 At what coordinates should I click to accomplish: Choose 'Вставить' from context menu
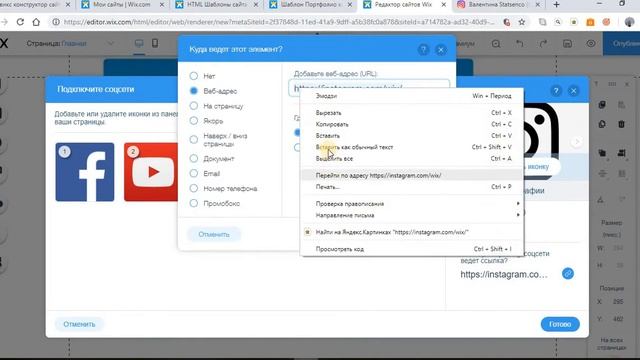[411, 136]
